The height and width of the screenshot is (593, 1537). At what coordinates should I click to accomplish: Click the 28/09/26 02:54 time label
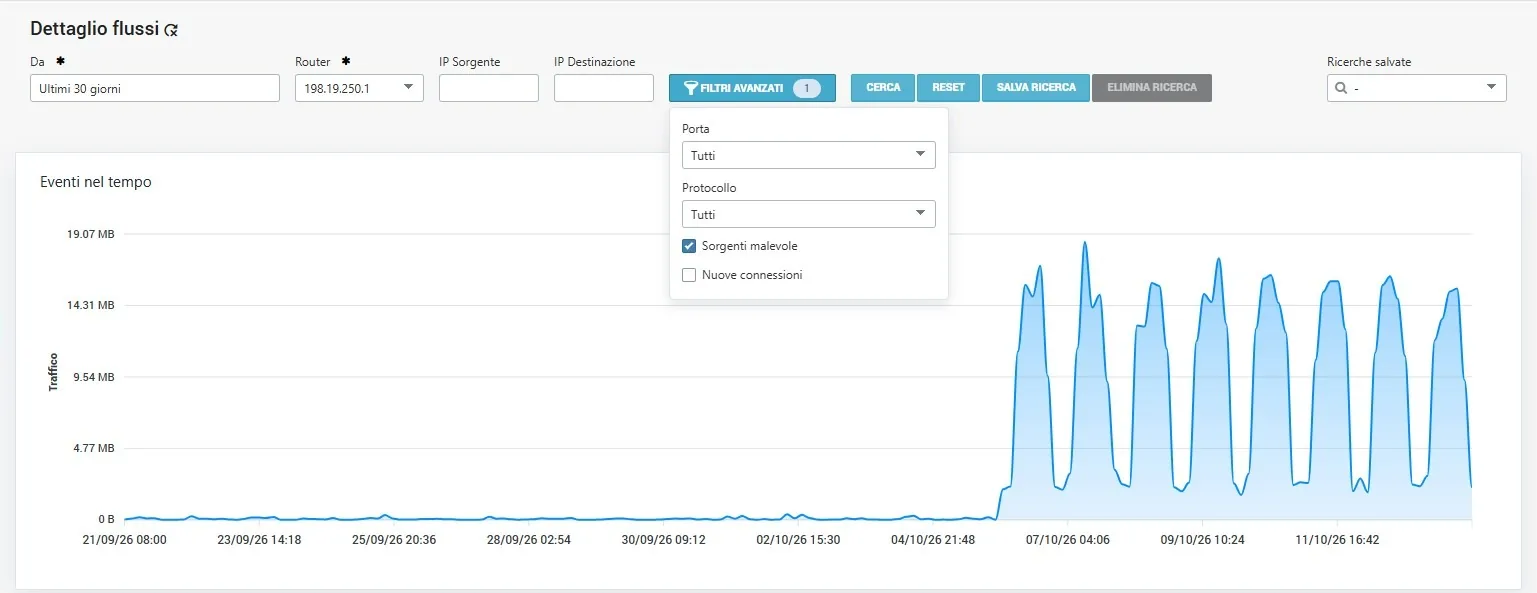pyautogui.click(x=529, y=540)
